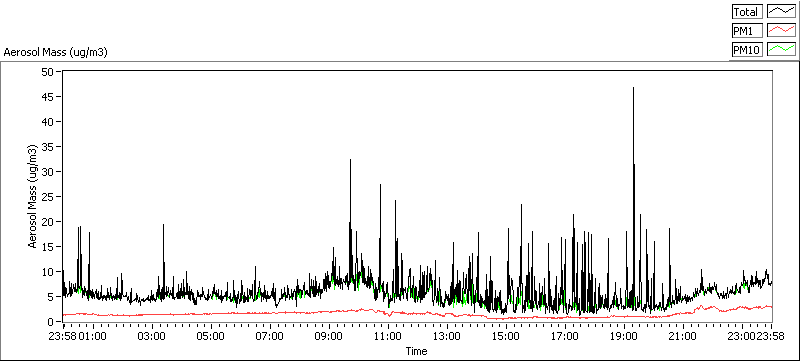
Task: Select the 45 value on the Y axis
Action: tap(48, 96)
